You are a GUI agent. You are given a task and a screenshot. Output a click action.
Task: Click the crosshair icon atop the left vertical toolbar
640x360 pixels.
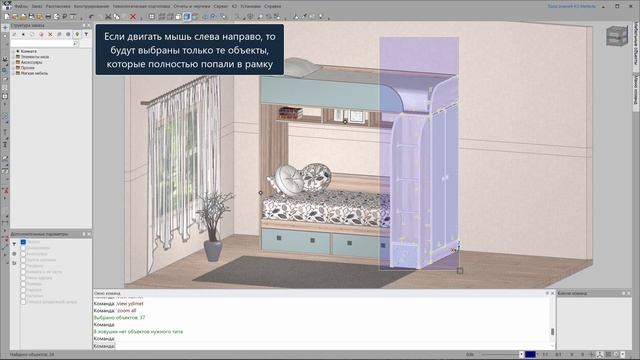pyautogui.click(x=5, y=27)
